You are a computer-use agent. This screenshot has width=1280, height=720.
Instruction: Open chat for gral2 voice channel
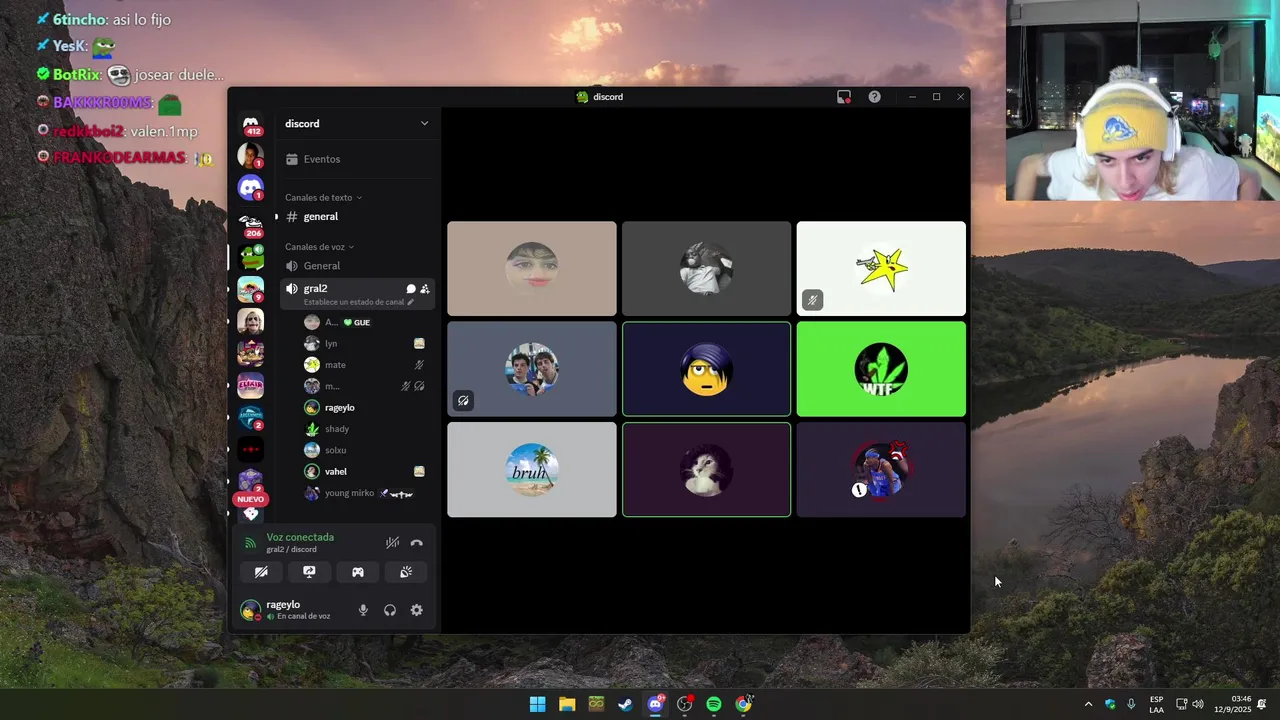coord(410,289)
